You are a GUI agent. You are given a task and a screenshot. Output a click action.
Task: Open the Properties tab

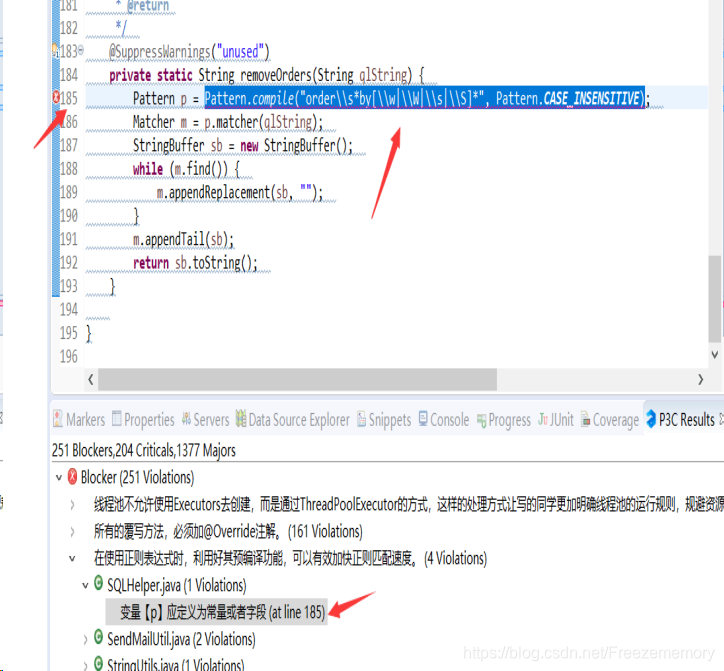(x=144, y=420)
